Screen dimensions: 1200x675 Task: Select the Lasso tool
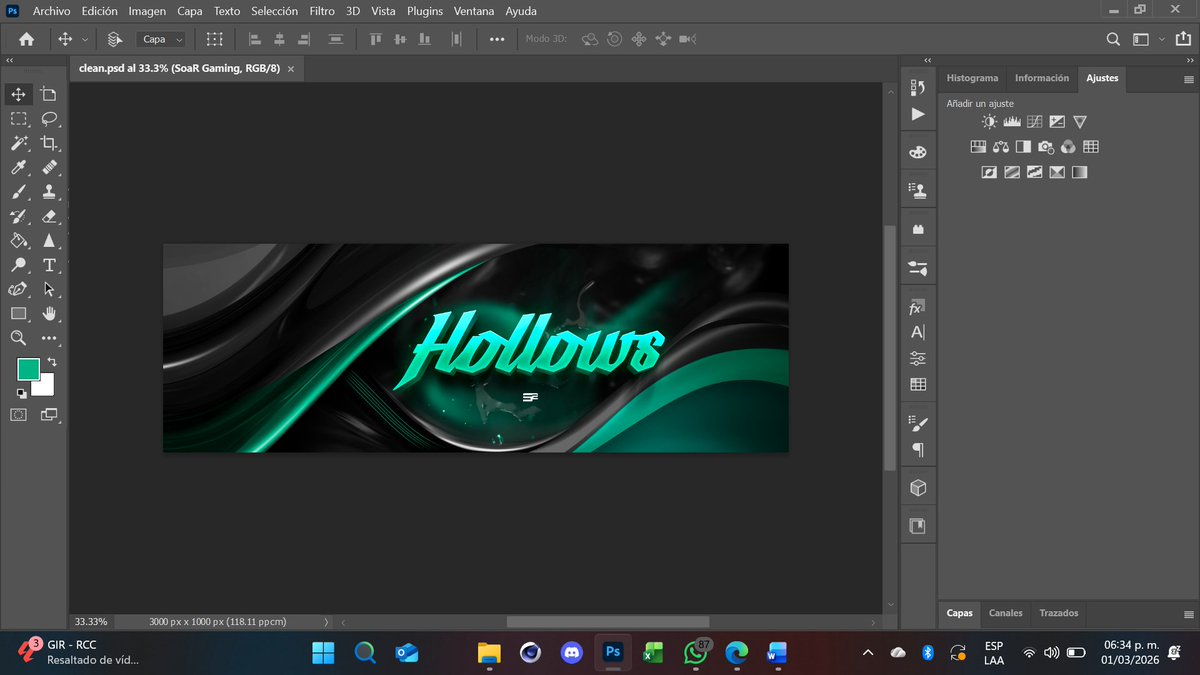[49, 119]
